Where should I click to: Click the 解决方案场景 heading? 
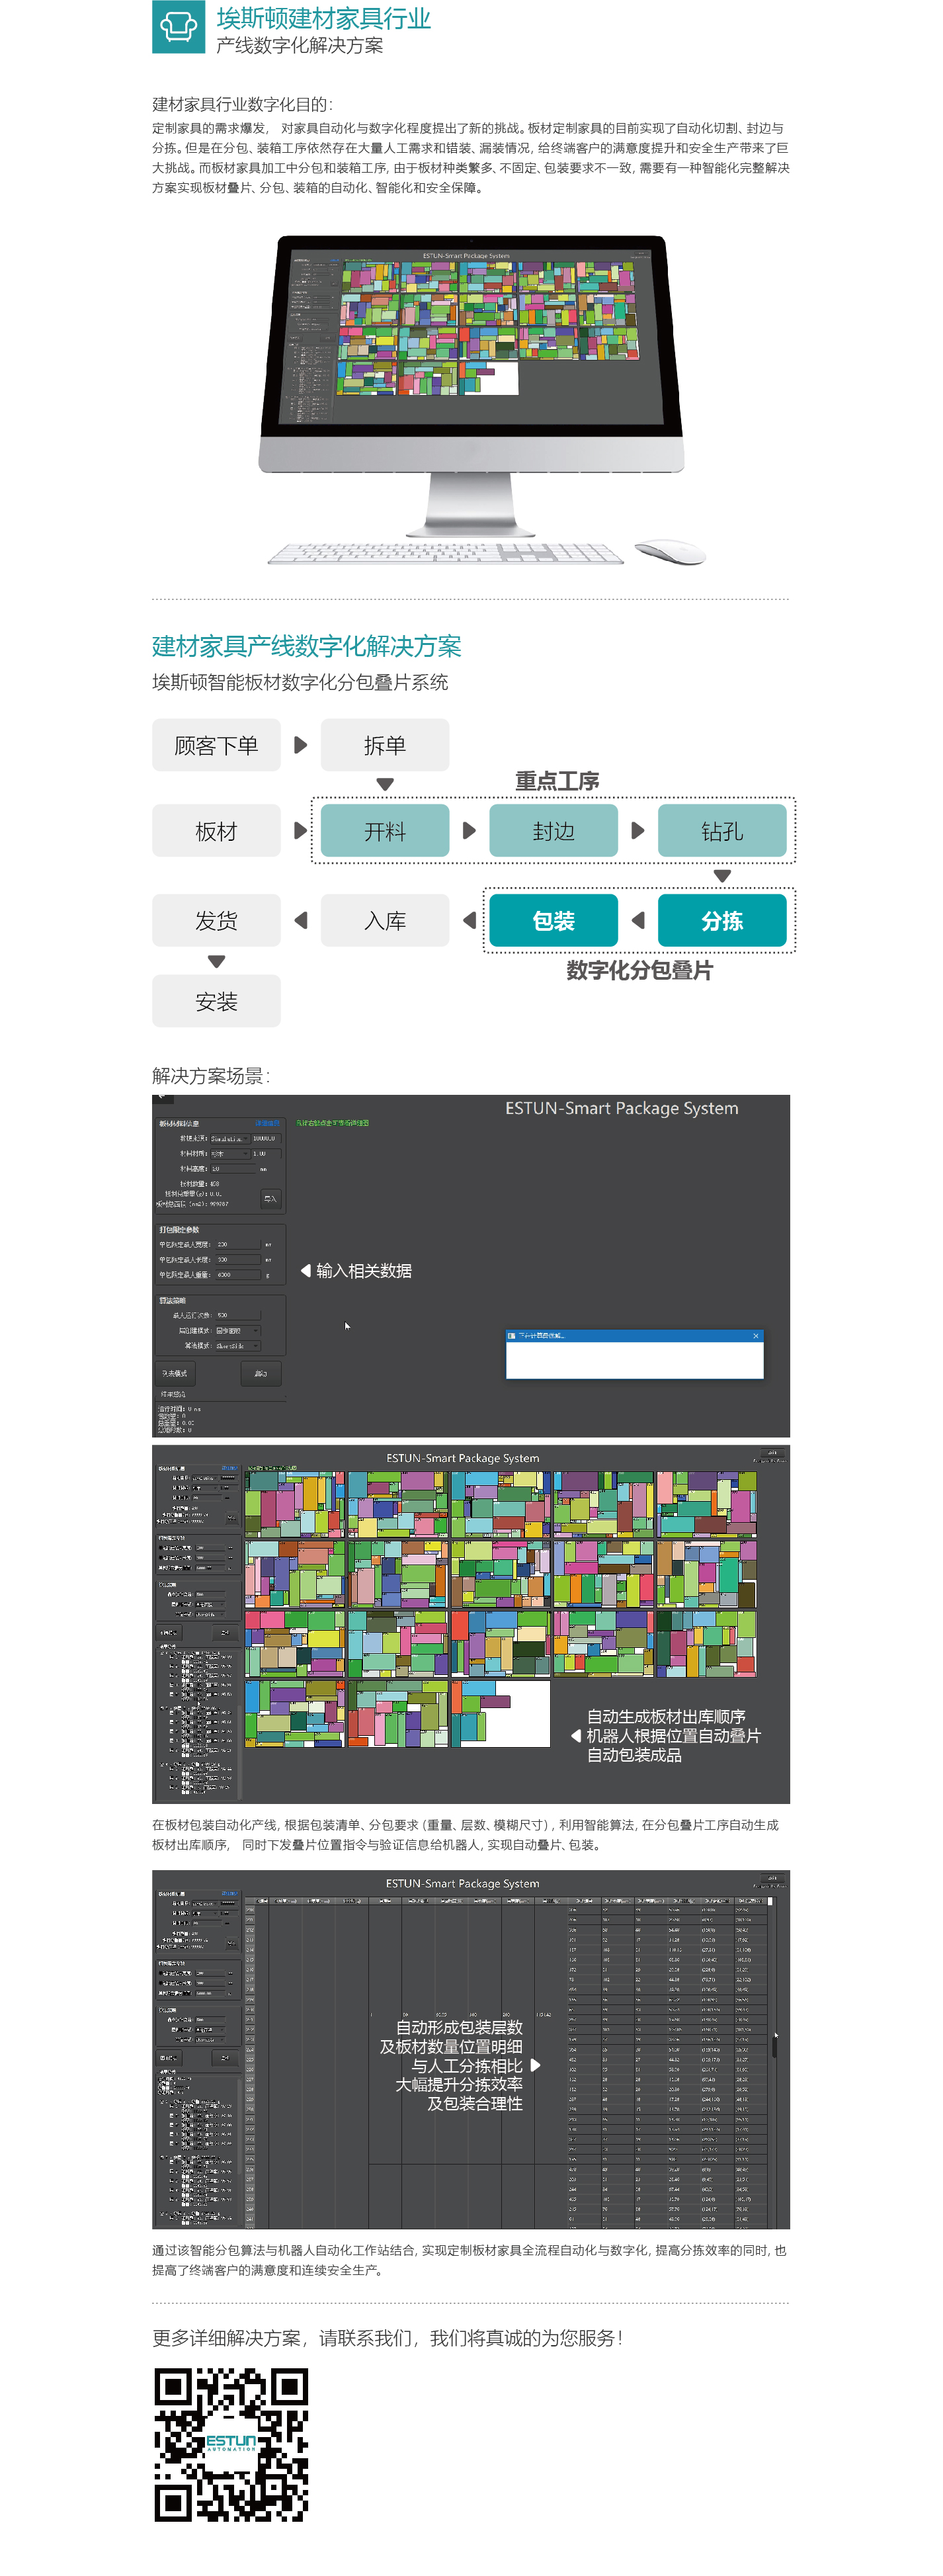click(x=211, y=1076)
